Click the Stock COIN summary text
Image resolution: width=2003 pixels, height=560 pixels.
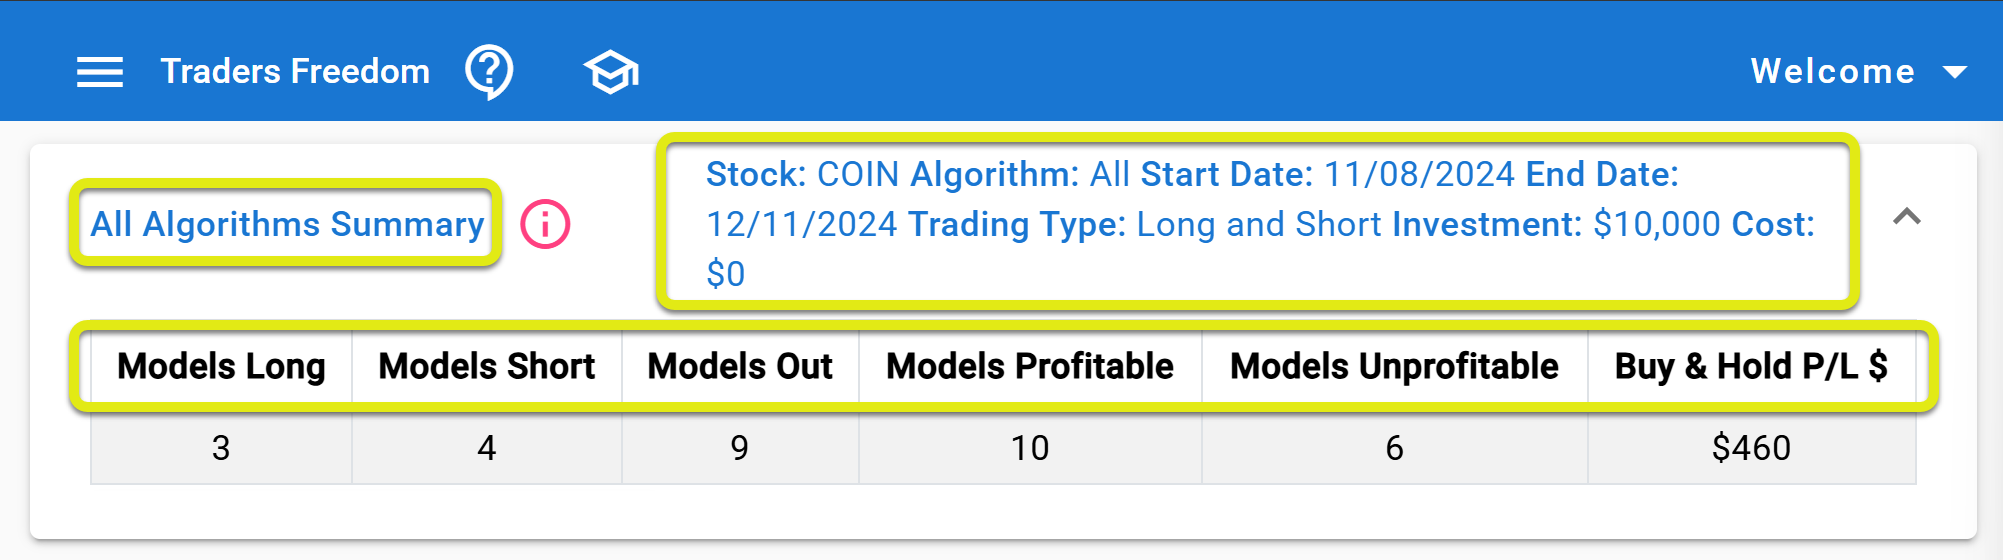(x=1260, y=224)
